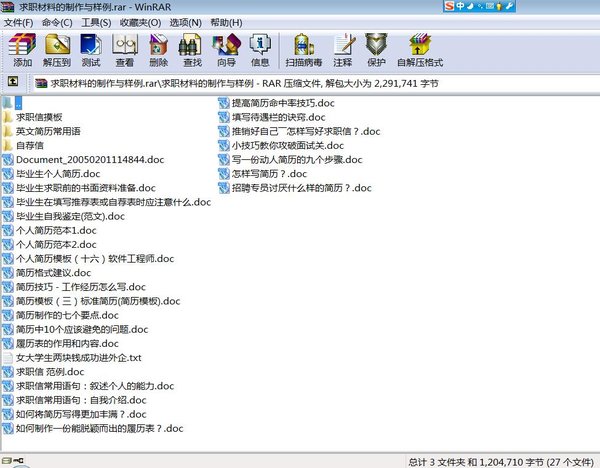Select 毕业生求职前的书面资料准备.doc file
Screen dimensions: 600x468
point(79,188)
